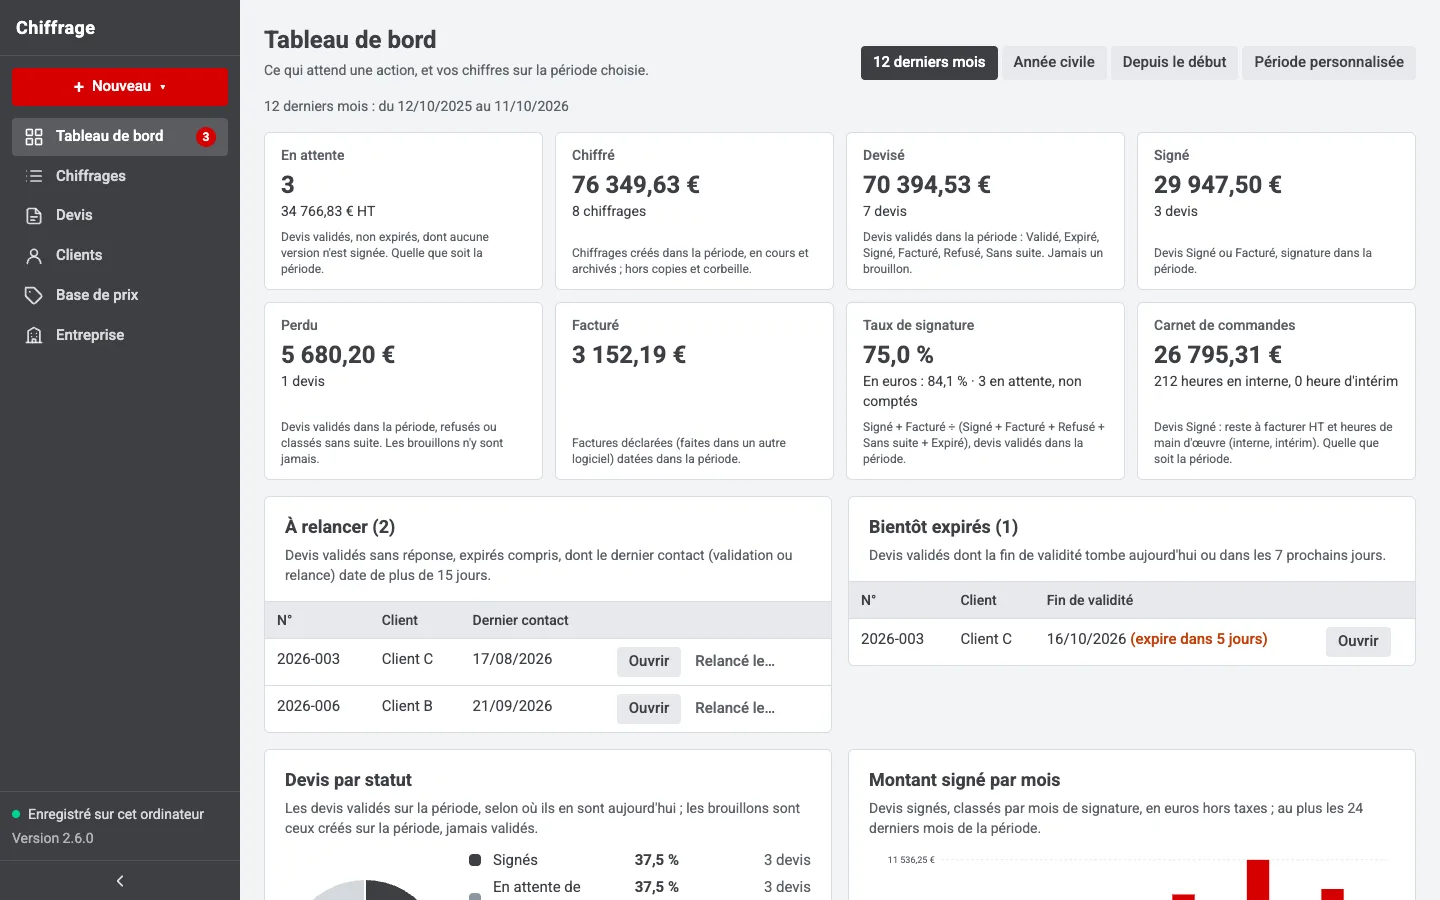Click the Facturé amount 3 152,19 €

pos(629,355)
